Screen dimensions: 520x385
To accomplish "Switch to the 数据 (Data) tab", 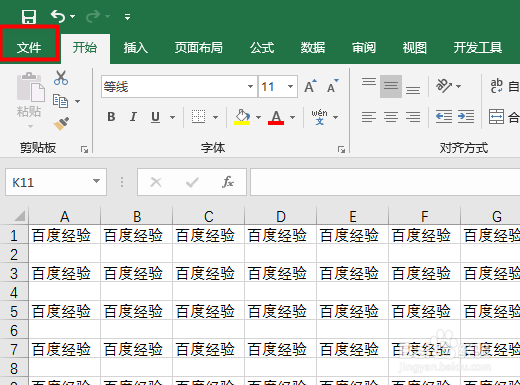I will click(313, 47).
